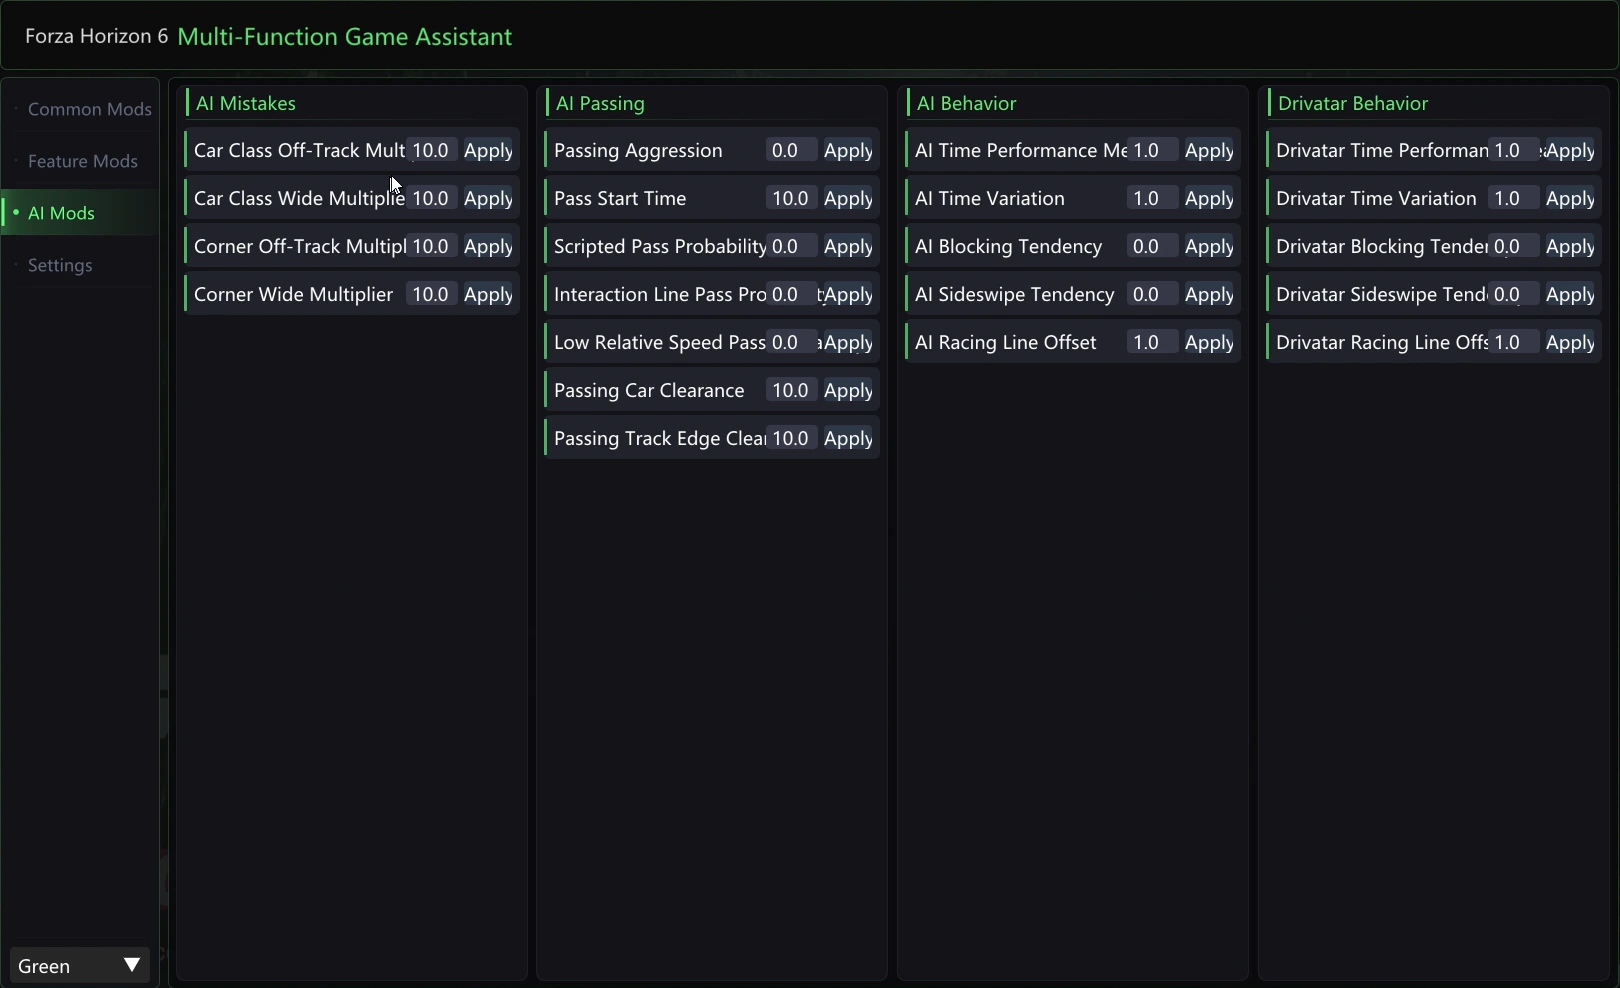The height and width of the screenshot is (988, 1620).
Task: Click the AI Racing Line Offset label
Action: (1006, 342)
